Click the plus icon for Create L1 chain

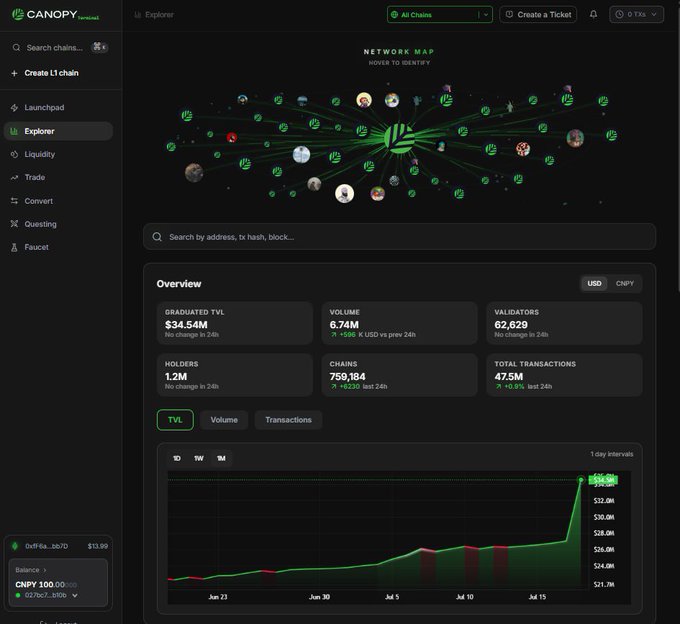[x=14, y=73]
